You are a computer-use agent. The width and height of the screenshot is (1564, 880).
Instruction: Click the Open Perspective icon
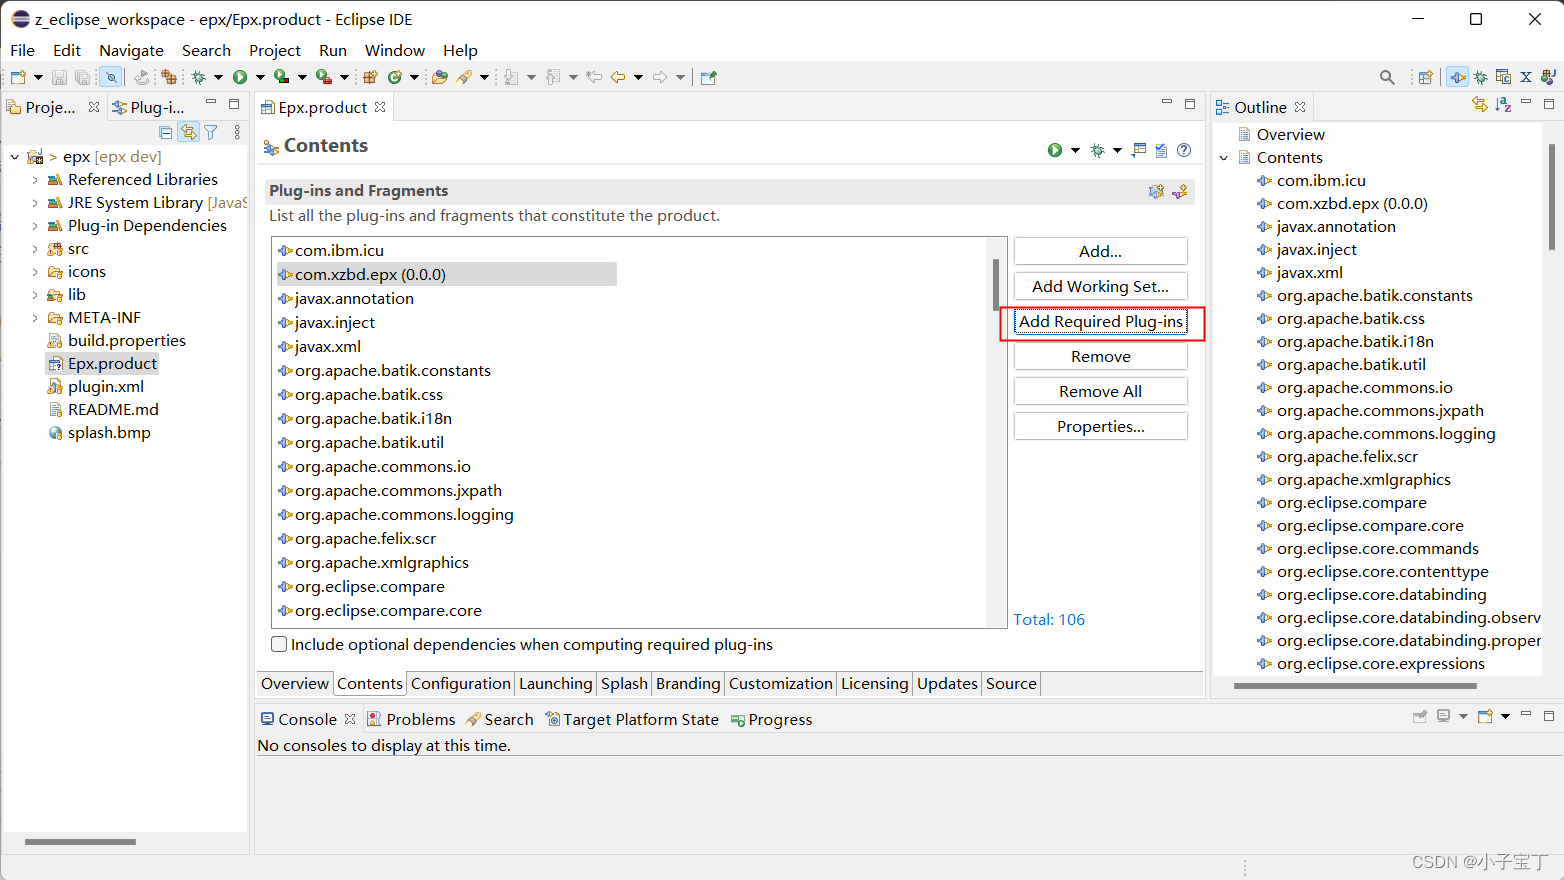1426,77
